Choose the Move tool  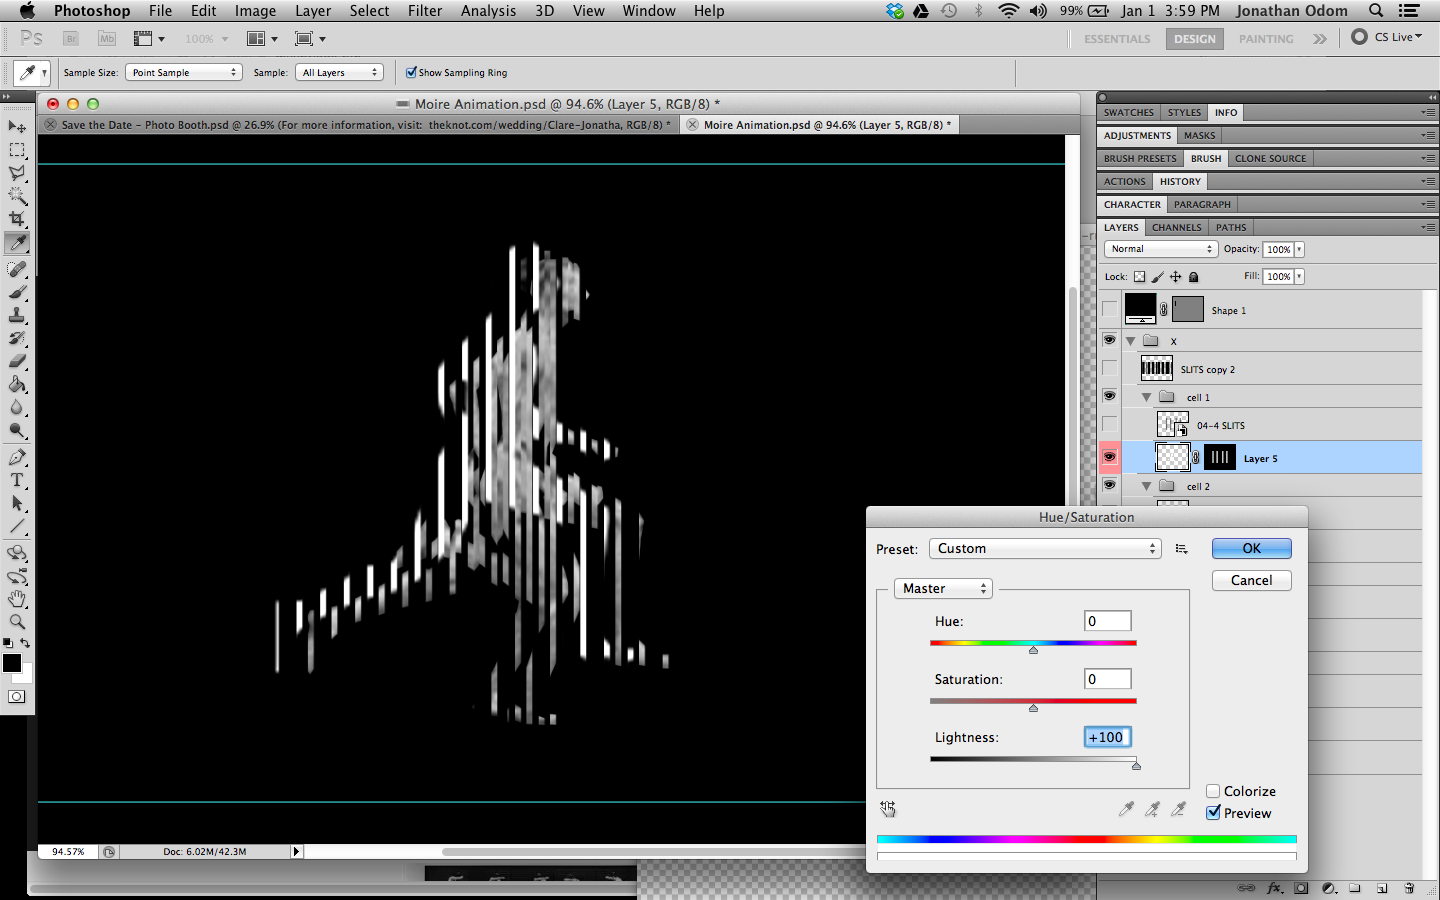click(17, 126)
